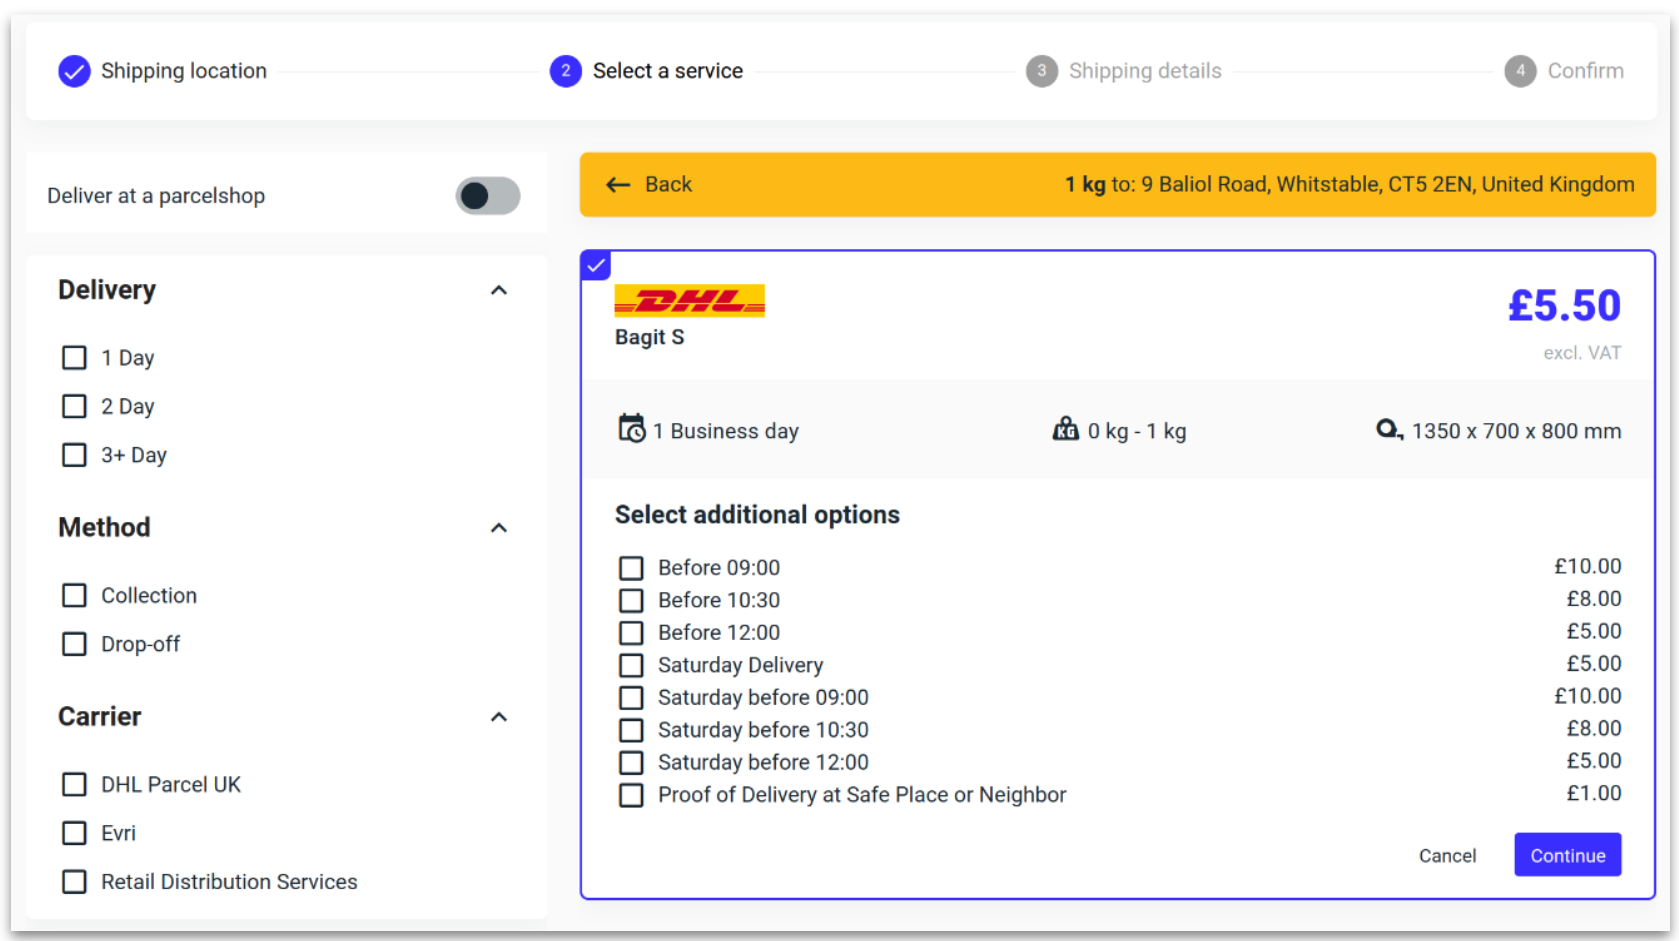Click the 1350 x 700 x 800 mm text
The image size is (1679, 941).
(x=1517, y=431)
